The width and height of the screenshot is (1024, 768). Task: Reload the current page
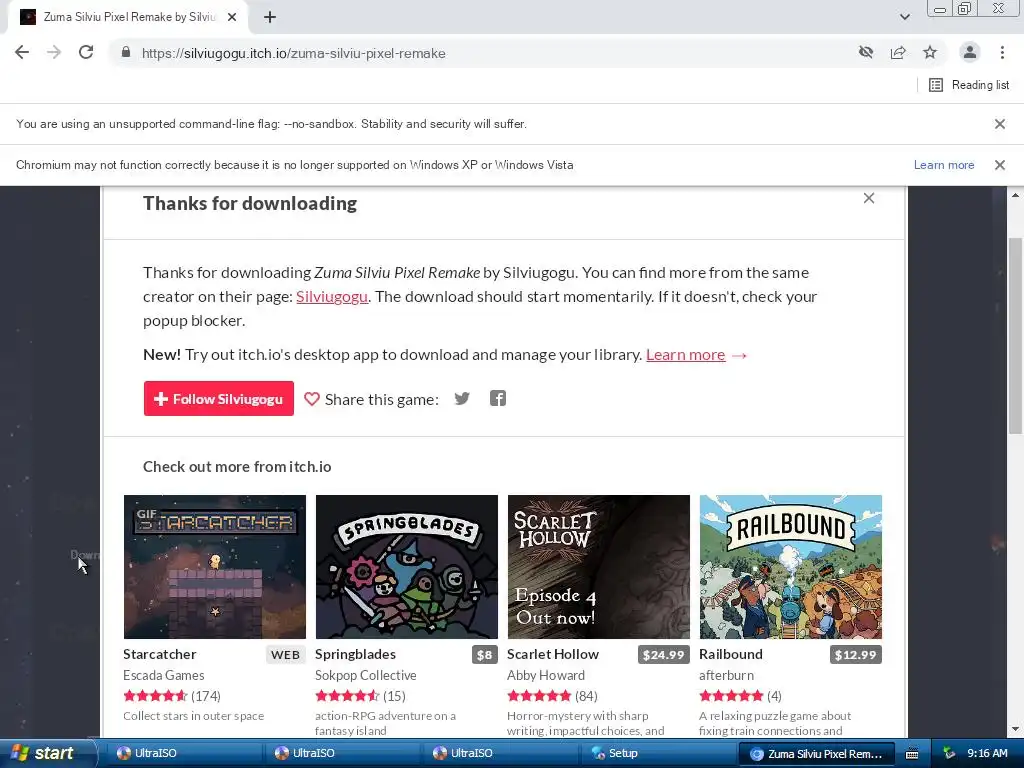point(86,53)
